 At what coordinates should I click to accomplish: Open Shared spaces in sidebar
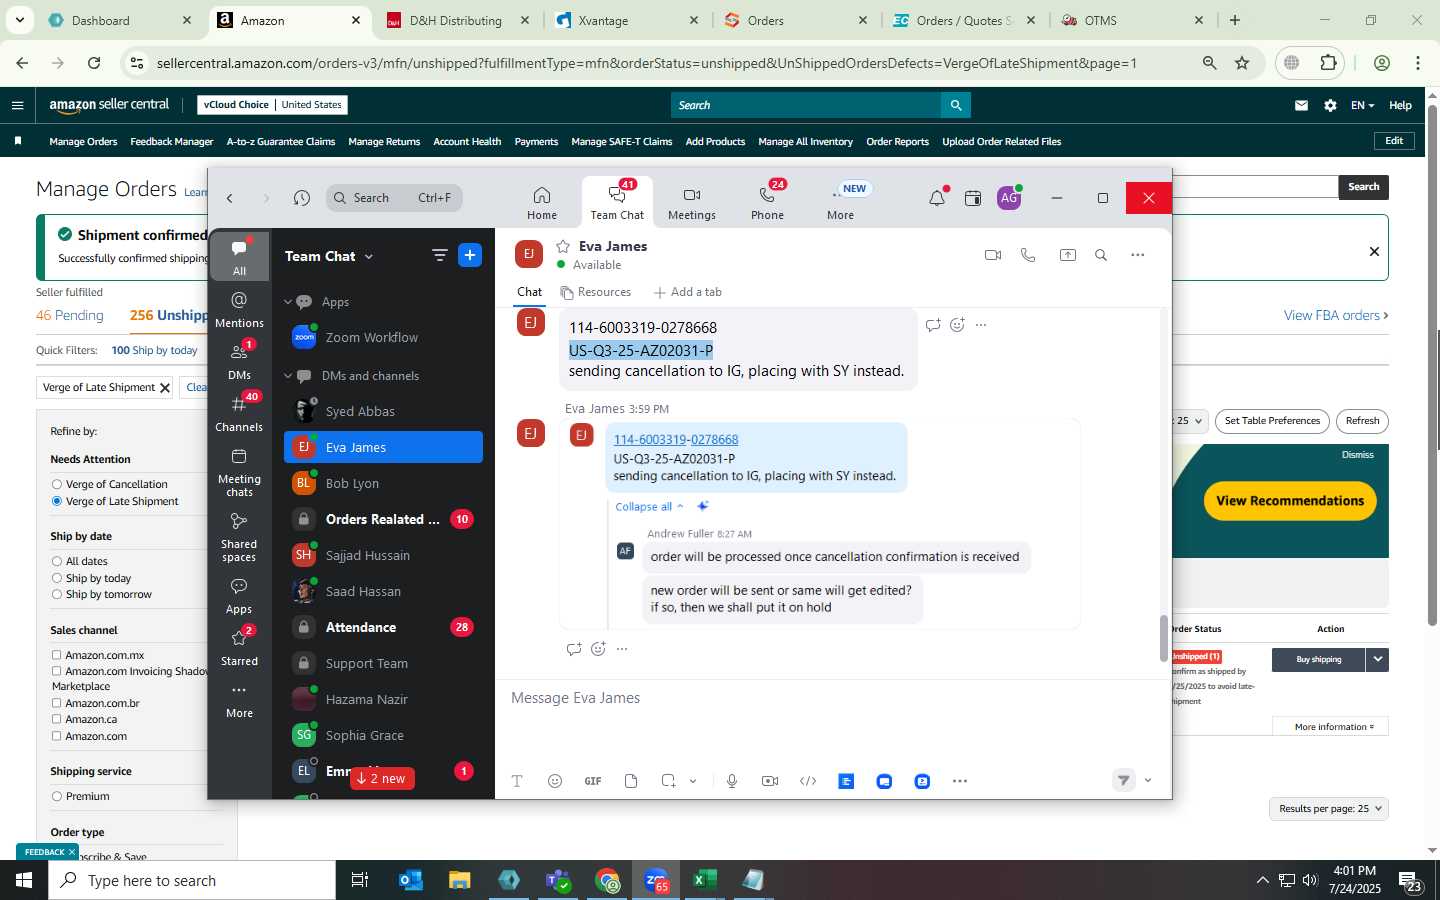point(239,537)
